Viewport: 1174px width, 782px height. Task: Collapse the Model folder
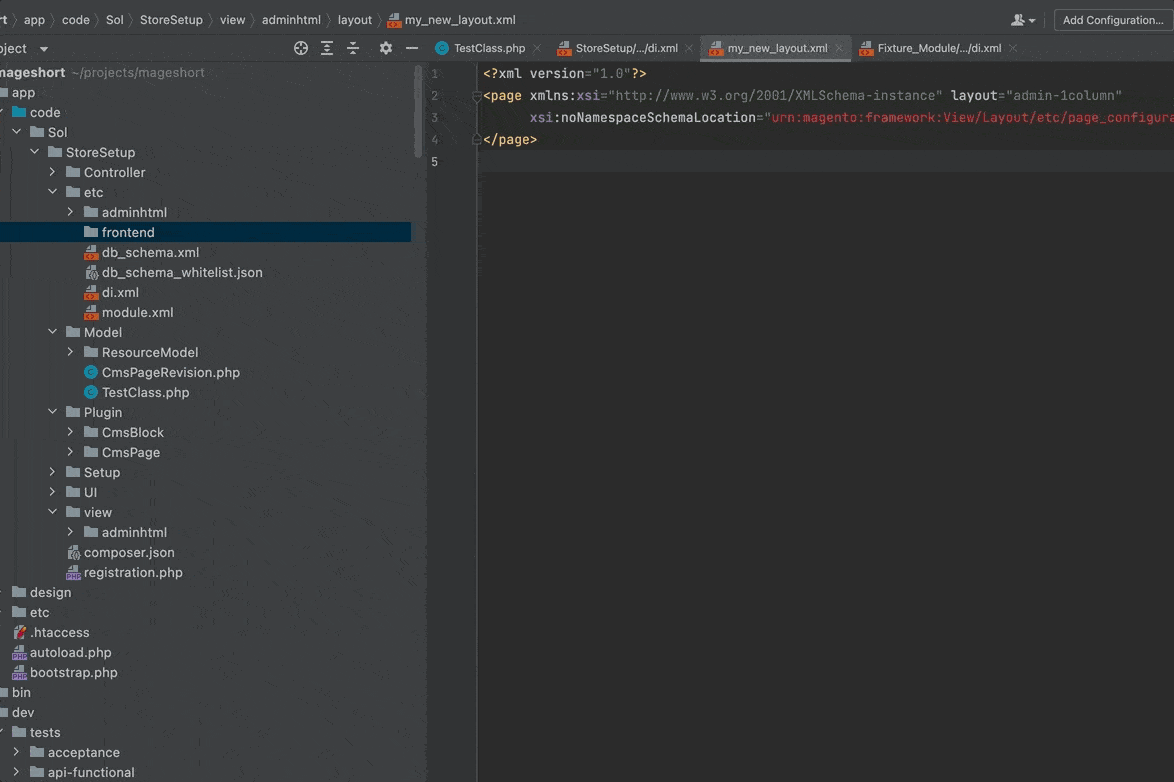[52, 332]
